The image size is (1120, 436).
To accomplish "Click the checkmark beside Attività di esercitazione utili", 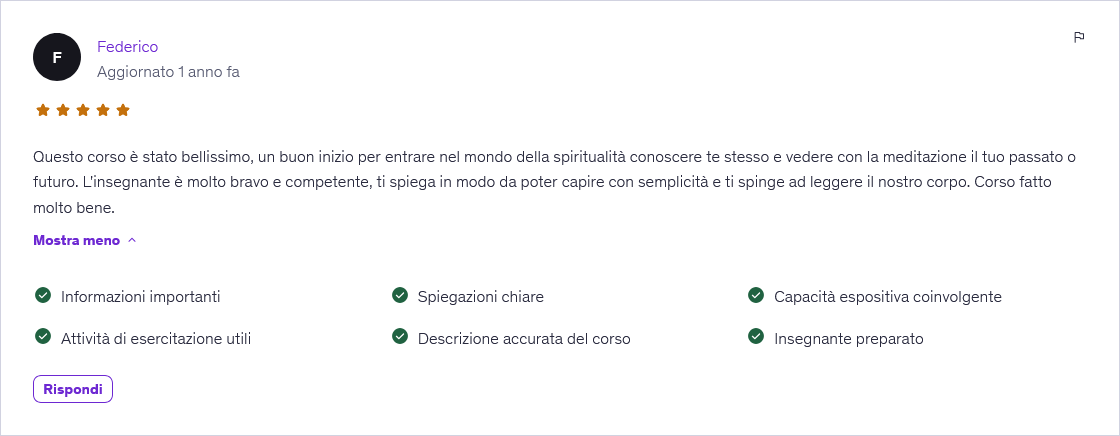I will pos(43,337).
